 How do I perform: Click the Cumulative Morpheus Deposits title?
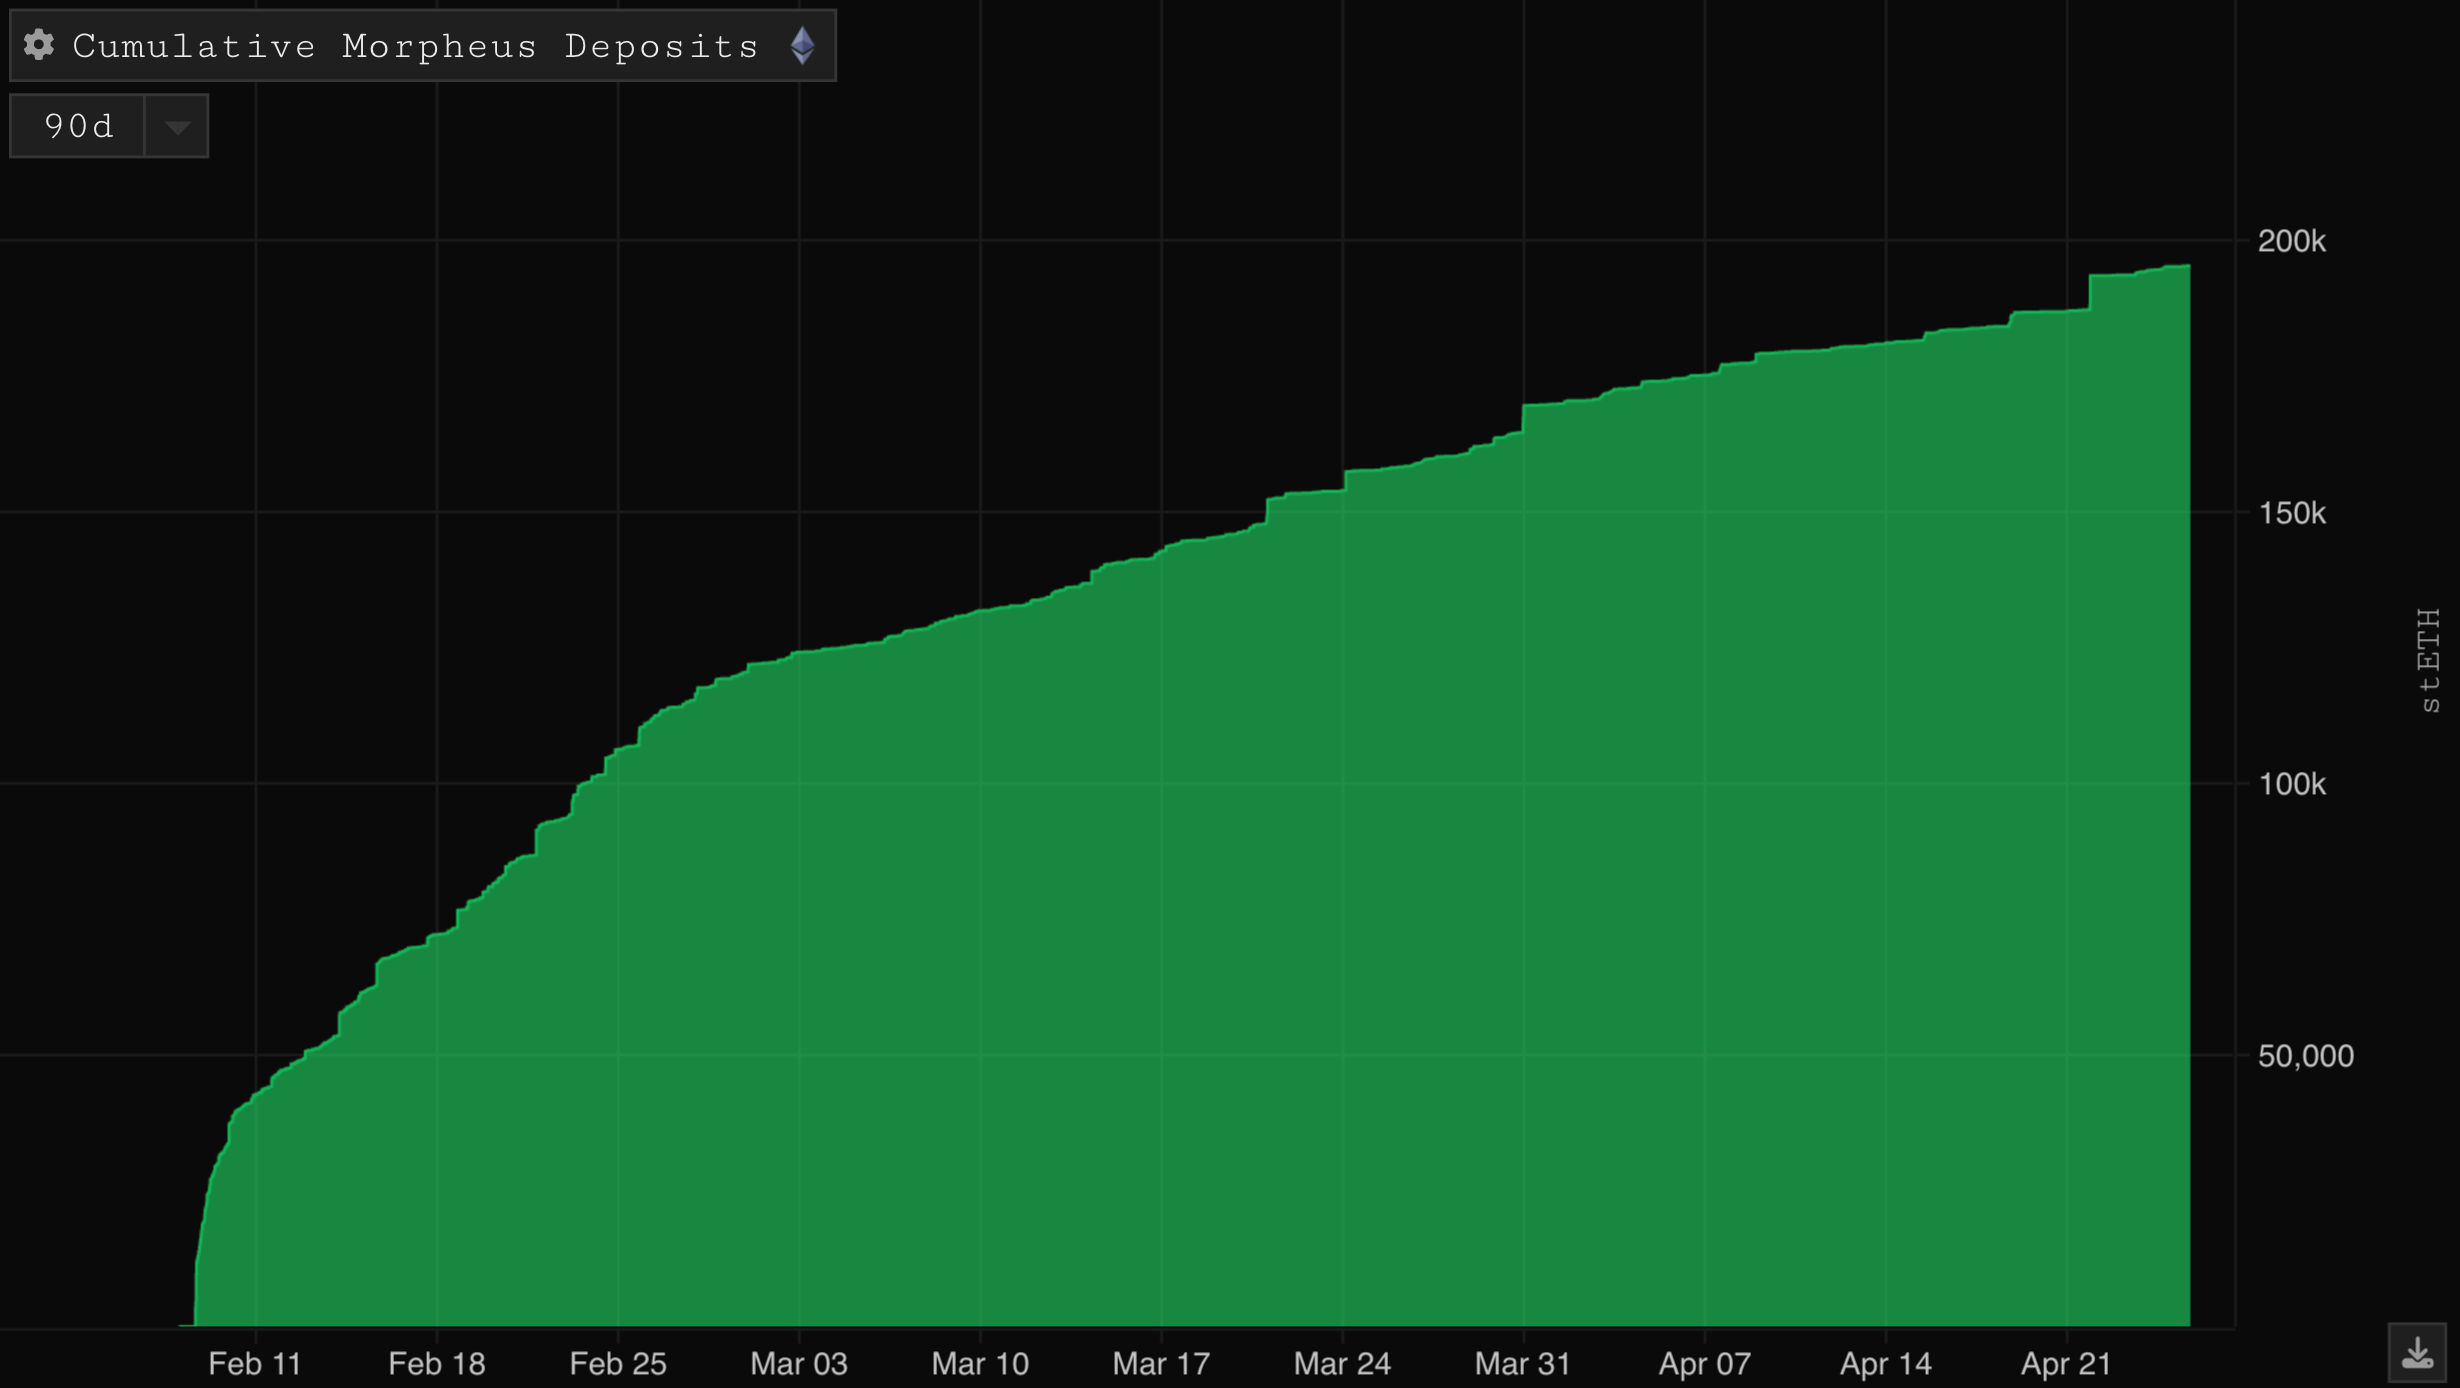pos(416,46)
